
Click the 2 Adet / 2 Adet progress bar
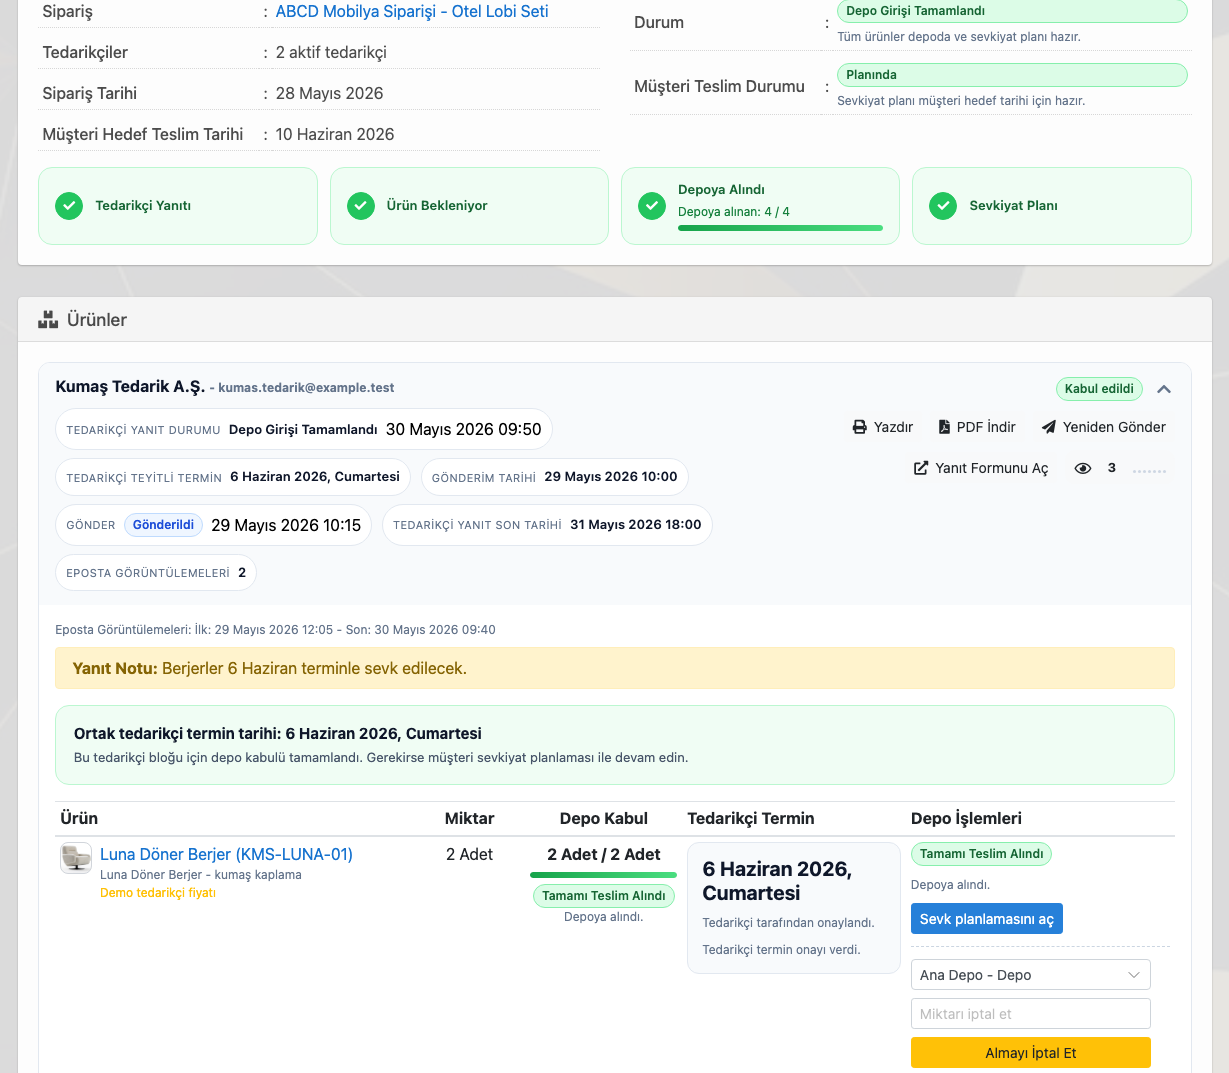tap(603, 875)
